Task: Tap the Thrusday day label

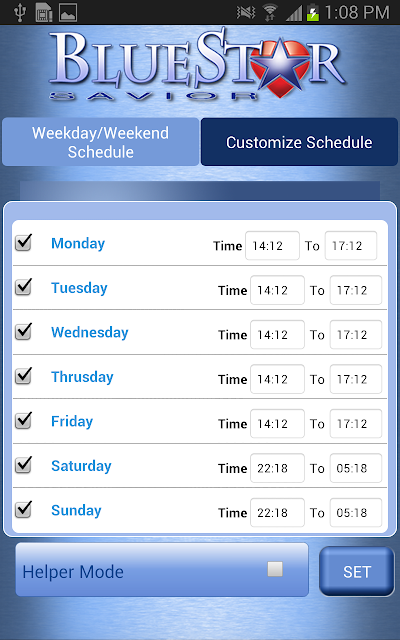Action: tap(82, 377)
